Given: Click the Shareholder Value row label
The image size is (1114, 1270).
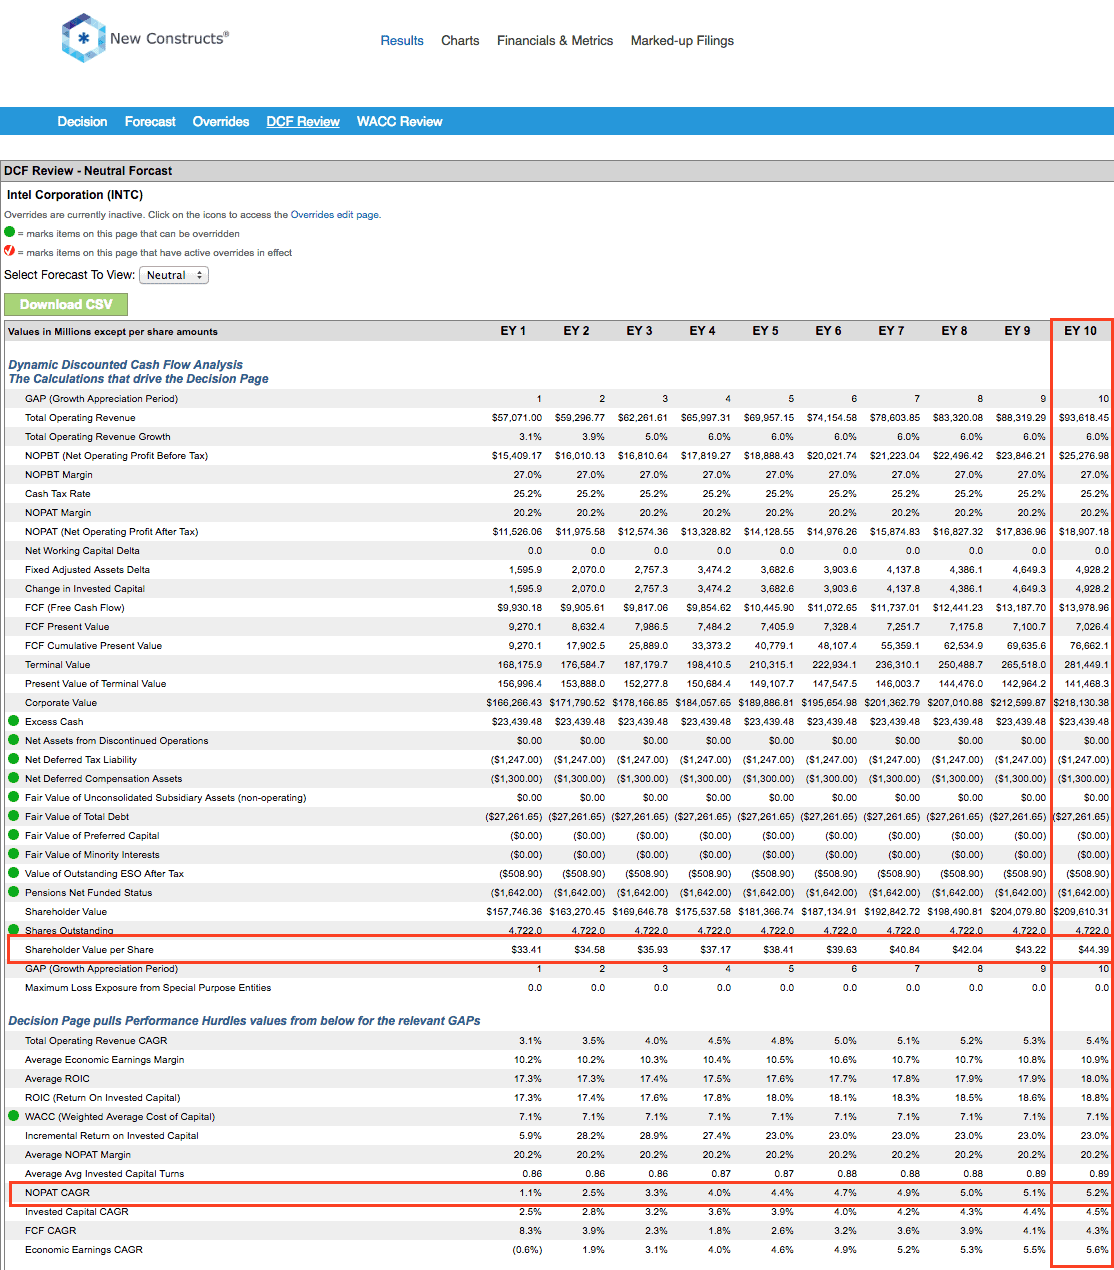Looking at the screenshot, I should click(x=66, y=911).
